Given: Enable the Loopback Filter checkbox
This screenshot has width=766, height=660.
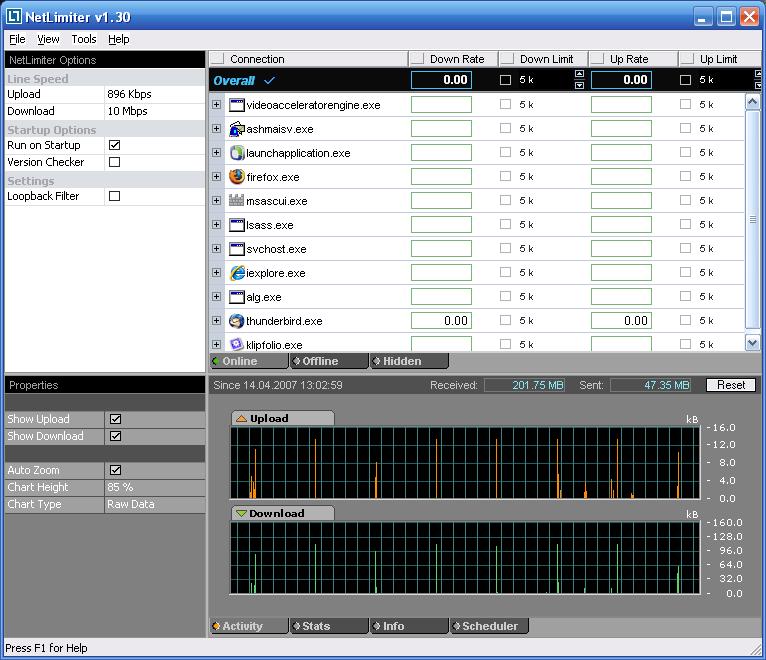Looking at the screenshot, I should [x=115, y=196].
